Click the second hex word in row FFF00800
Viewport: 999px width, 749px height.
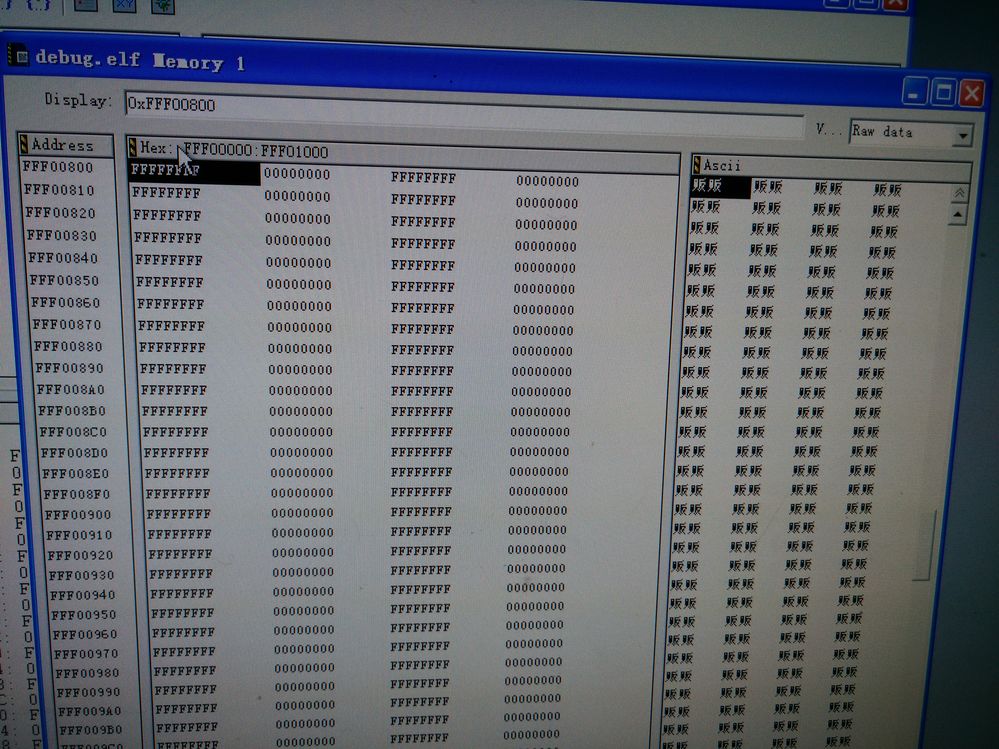[297, 174]
